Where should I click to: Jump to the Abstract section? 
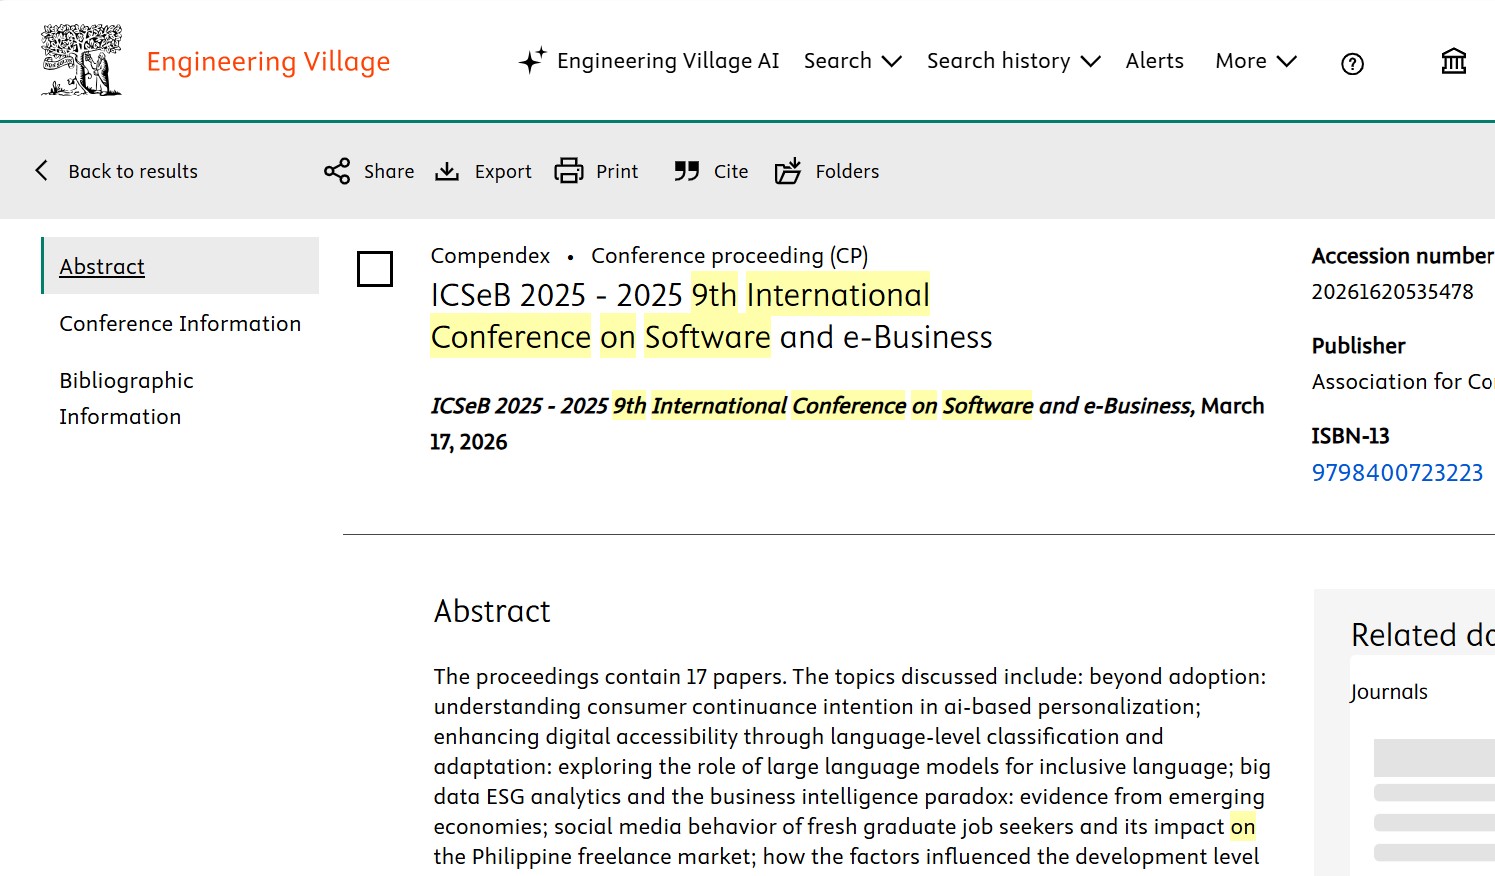102,266
